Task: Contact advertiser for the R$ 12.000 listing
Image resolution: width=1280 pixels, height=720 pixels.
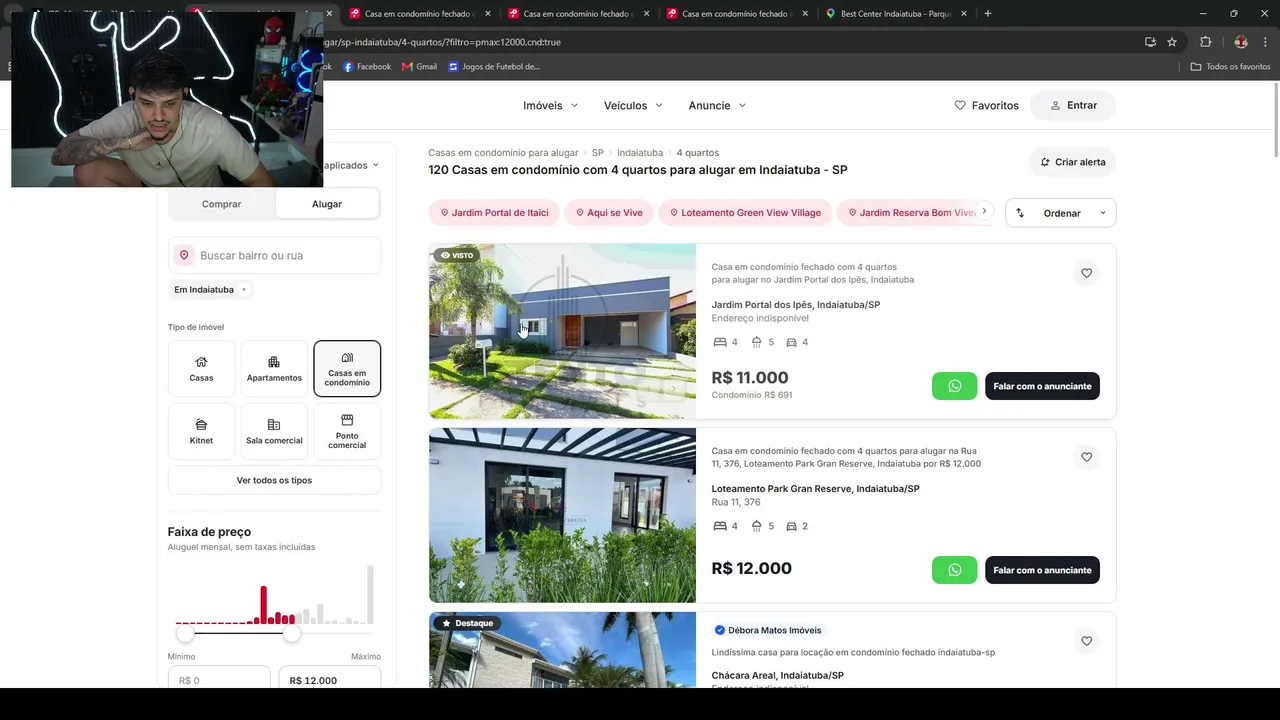Action: click(x=1042, y=570)
